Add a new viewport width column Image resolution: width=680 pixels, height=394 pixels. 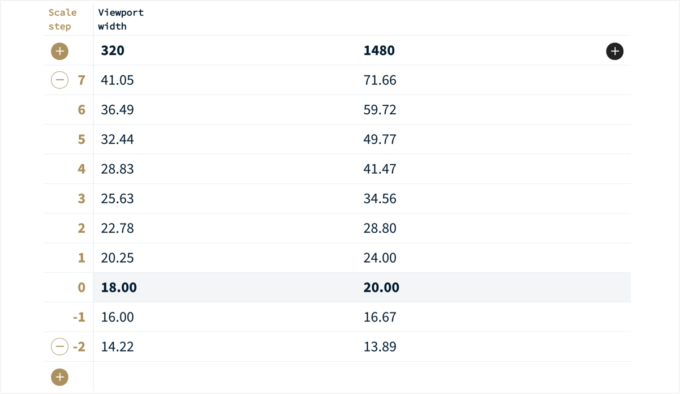pyautogui.click(x=615, y=51)
